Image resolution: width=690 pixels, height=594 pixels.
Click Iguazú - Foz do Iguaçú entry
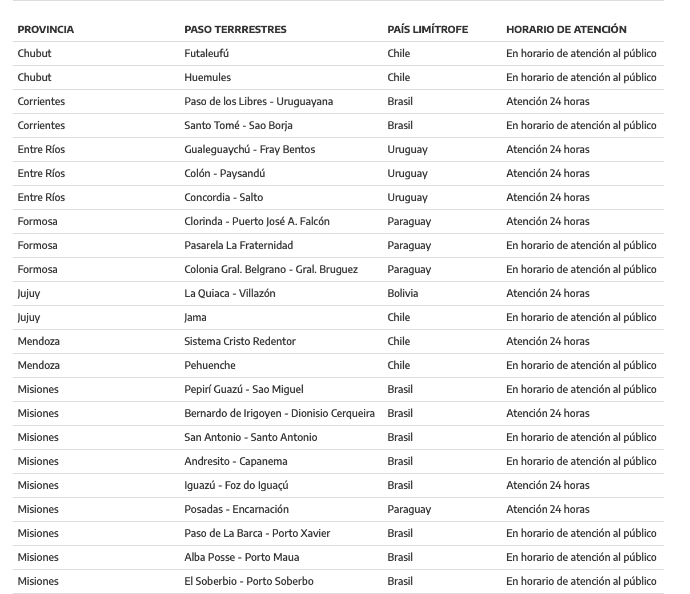point(236,485)
